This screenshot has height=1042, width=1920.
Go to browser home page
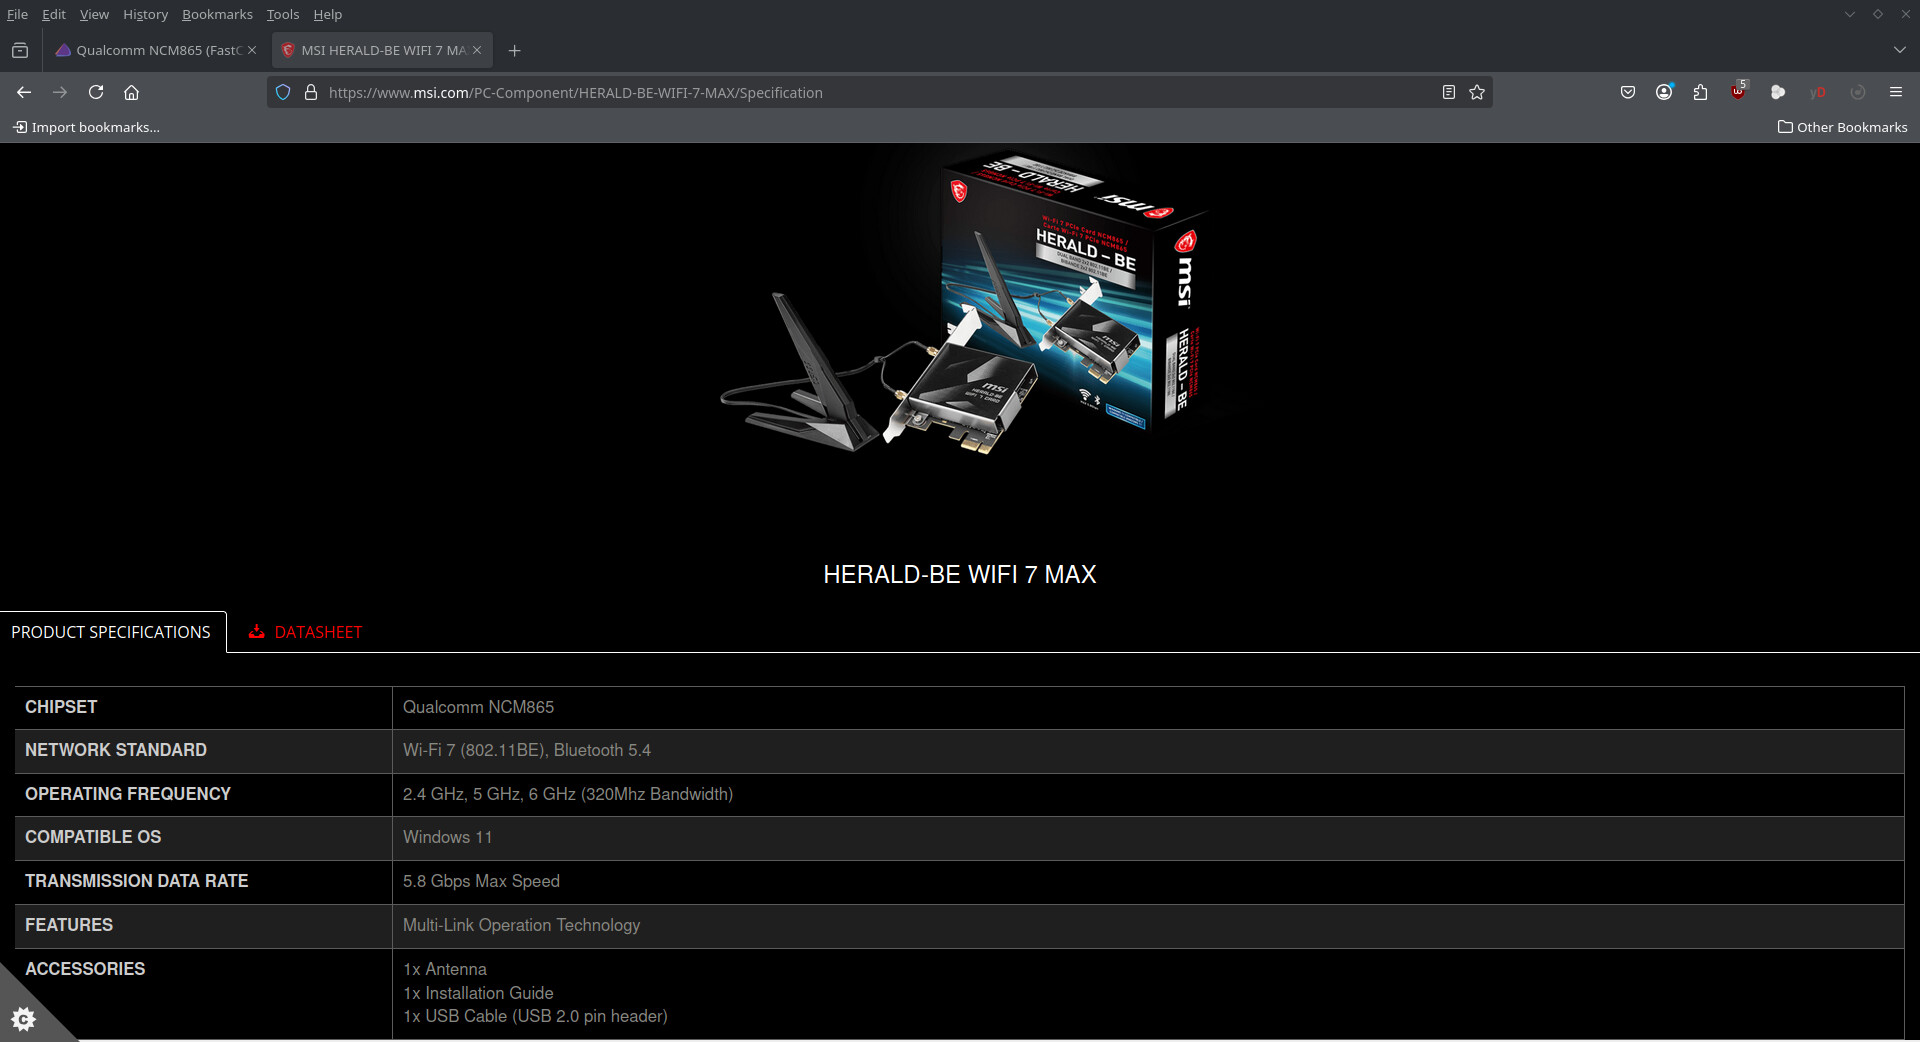(x=131, y=92)
